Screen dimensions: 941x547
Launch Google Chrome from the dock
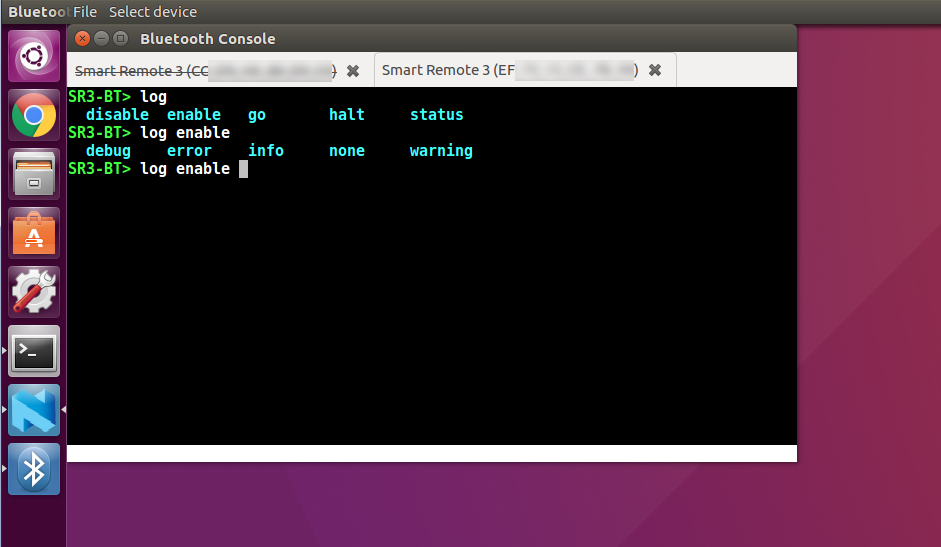34,115
